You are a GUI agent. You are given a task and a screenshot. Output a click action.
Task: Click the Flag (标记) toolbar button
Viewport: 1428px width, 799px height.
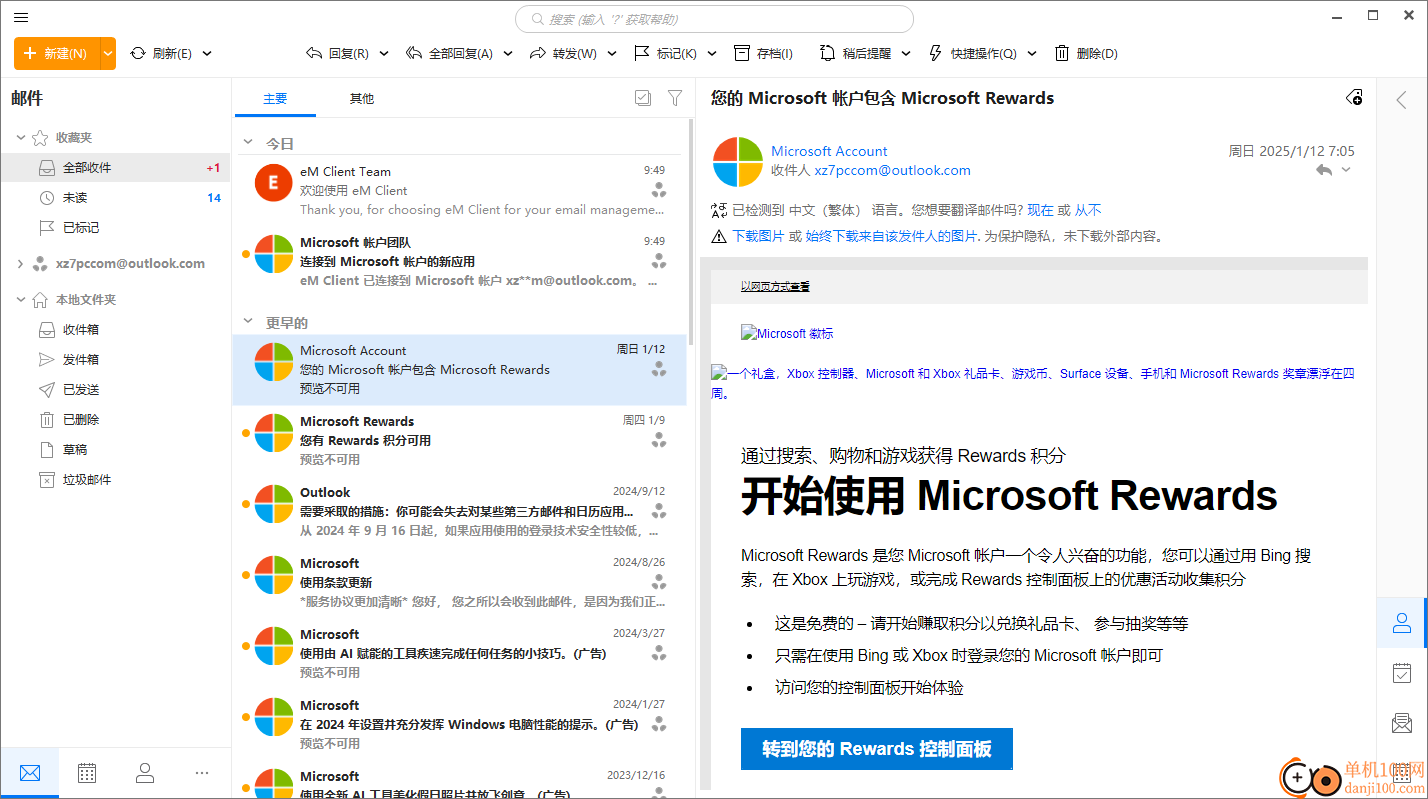click(x=665, y=53)
